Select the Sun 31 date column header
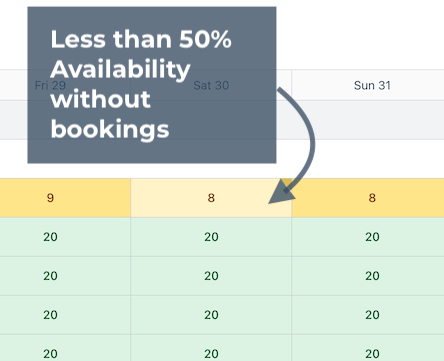The height and width of the screenshot is (361, 444). coord(368,85)
